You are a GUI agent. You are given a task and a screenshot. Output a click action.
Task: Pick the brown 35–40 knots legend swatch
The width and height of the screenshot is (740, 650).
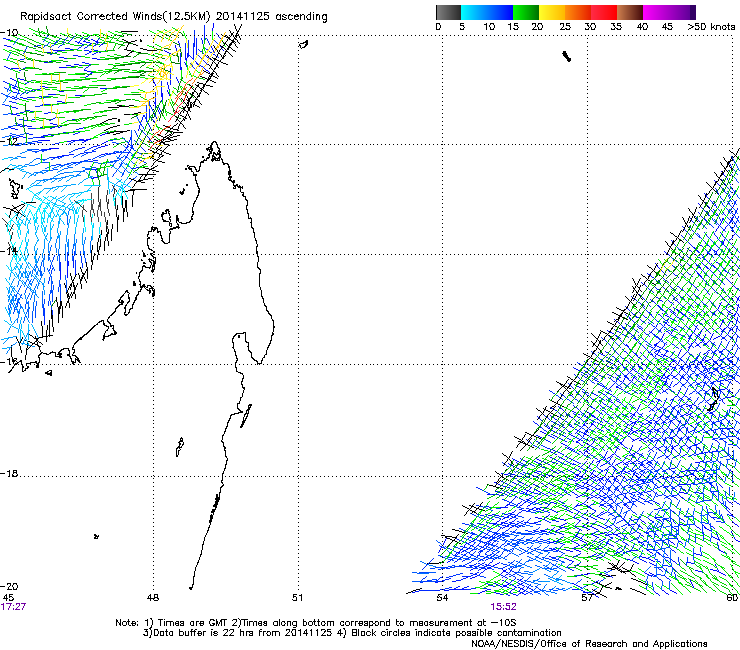pyautogui.click(x=630, y=12)
